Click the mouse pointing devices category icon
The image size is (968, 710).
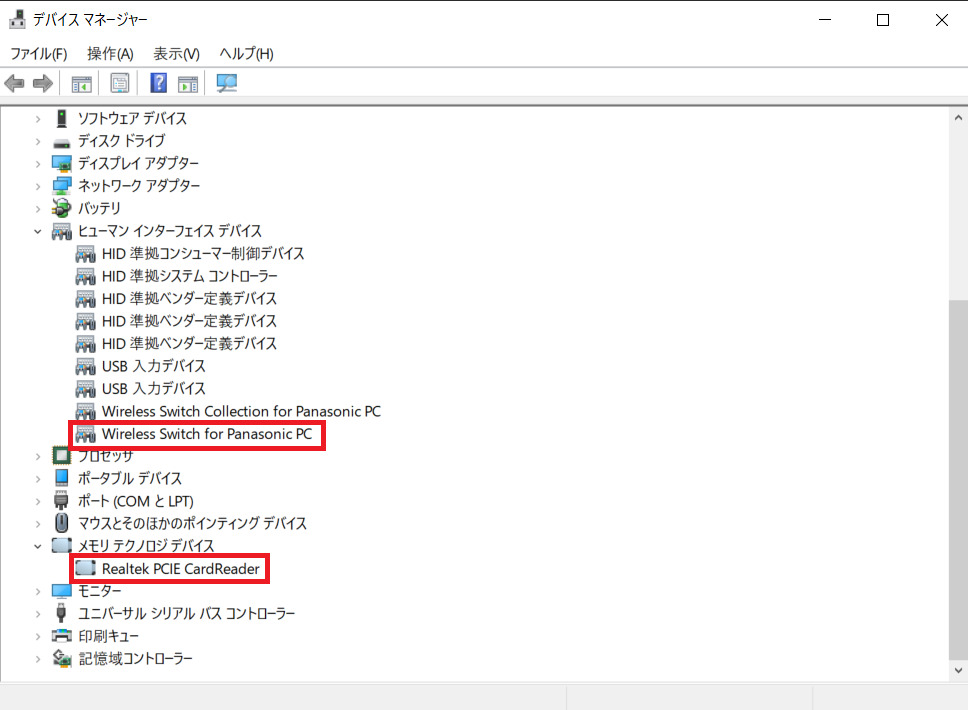click(x=62, y=523)
